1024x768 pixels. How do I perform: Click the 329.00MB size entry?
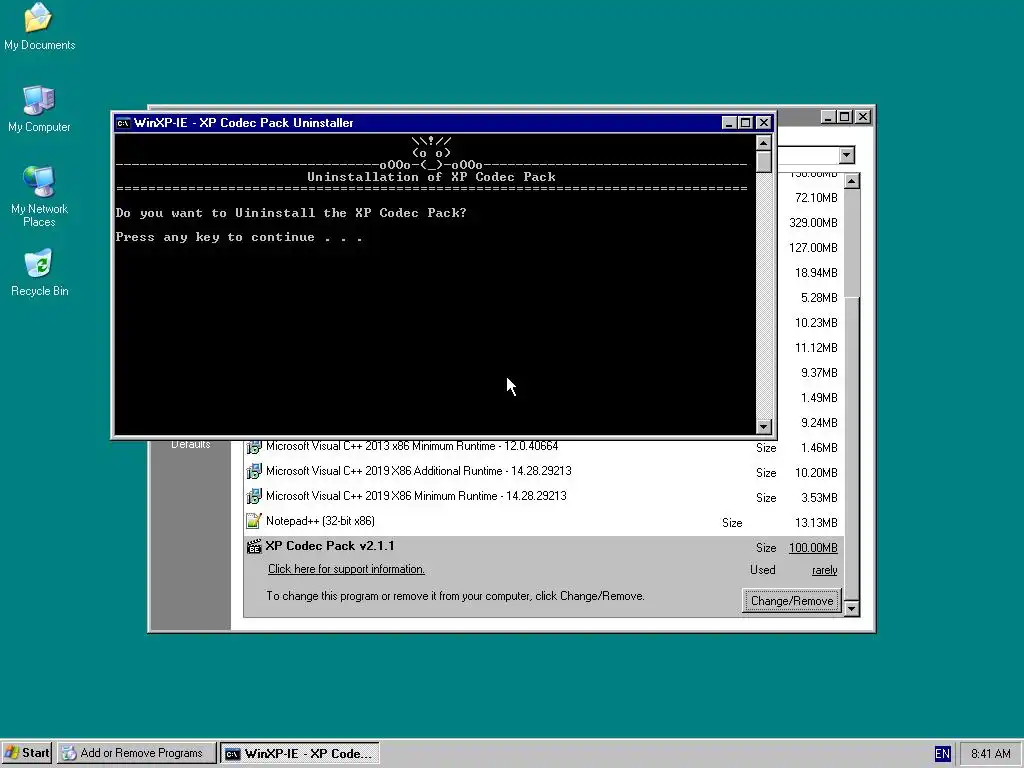[x=813, y=223]
